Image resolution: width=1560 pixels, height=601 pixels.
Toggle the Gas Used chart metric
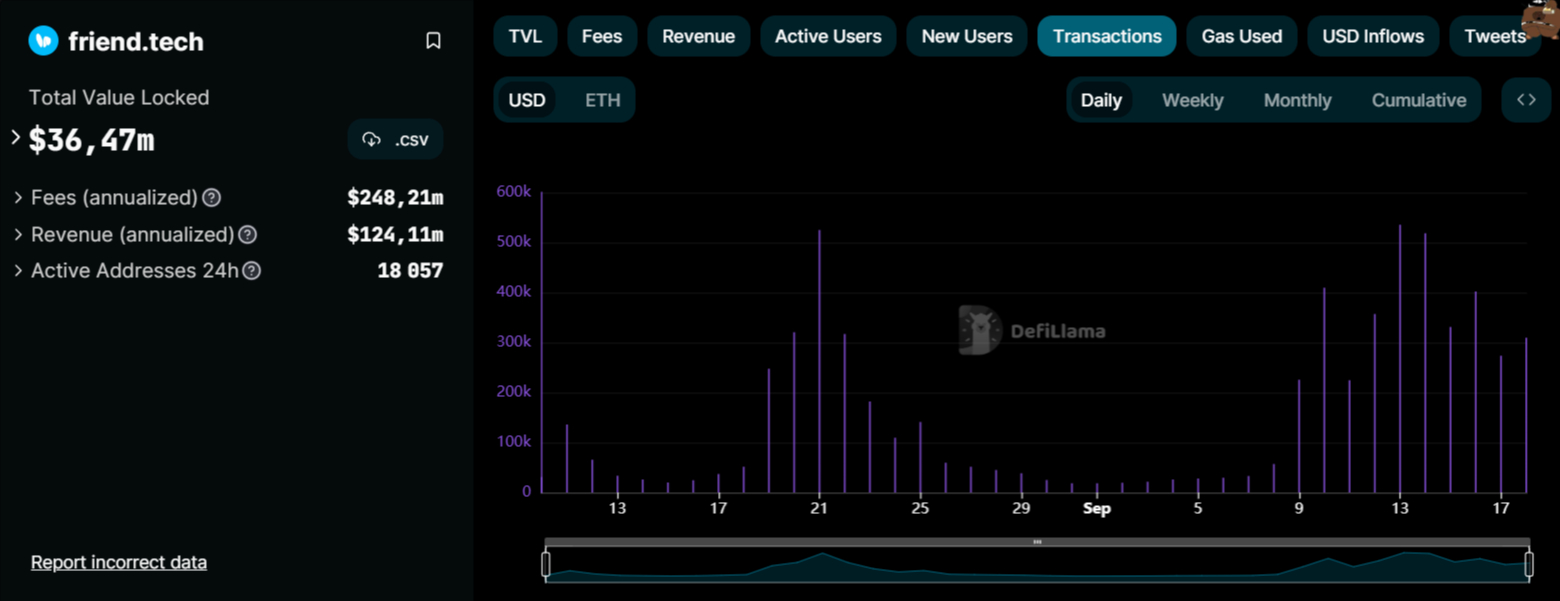coord(1242,36)
